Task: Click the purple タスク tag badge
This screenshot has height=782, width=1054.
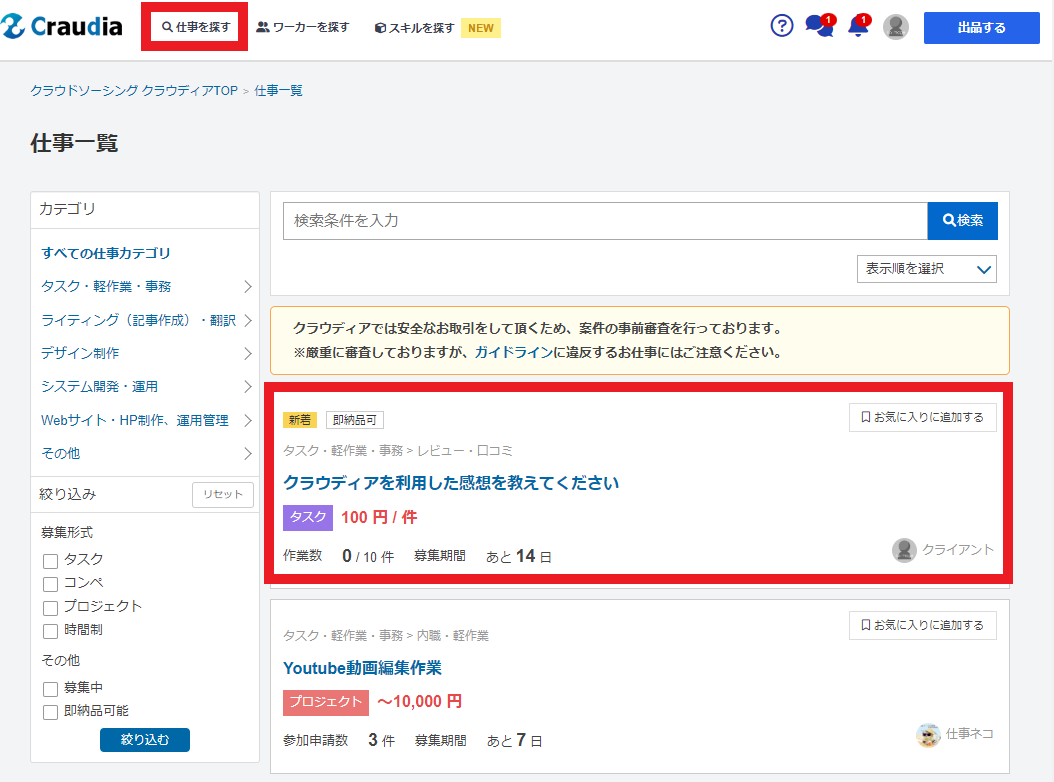Action: [308, 517]
